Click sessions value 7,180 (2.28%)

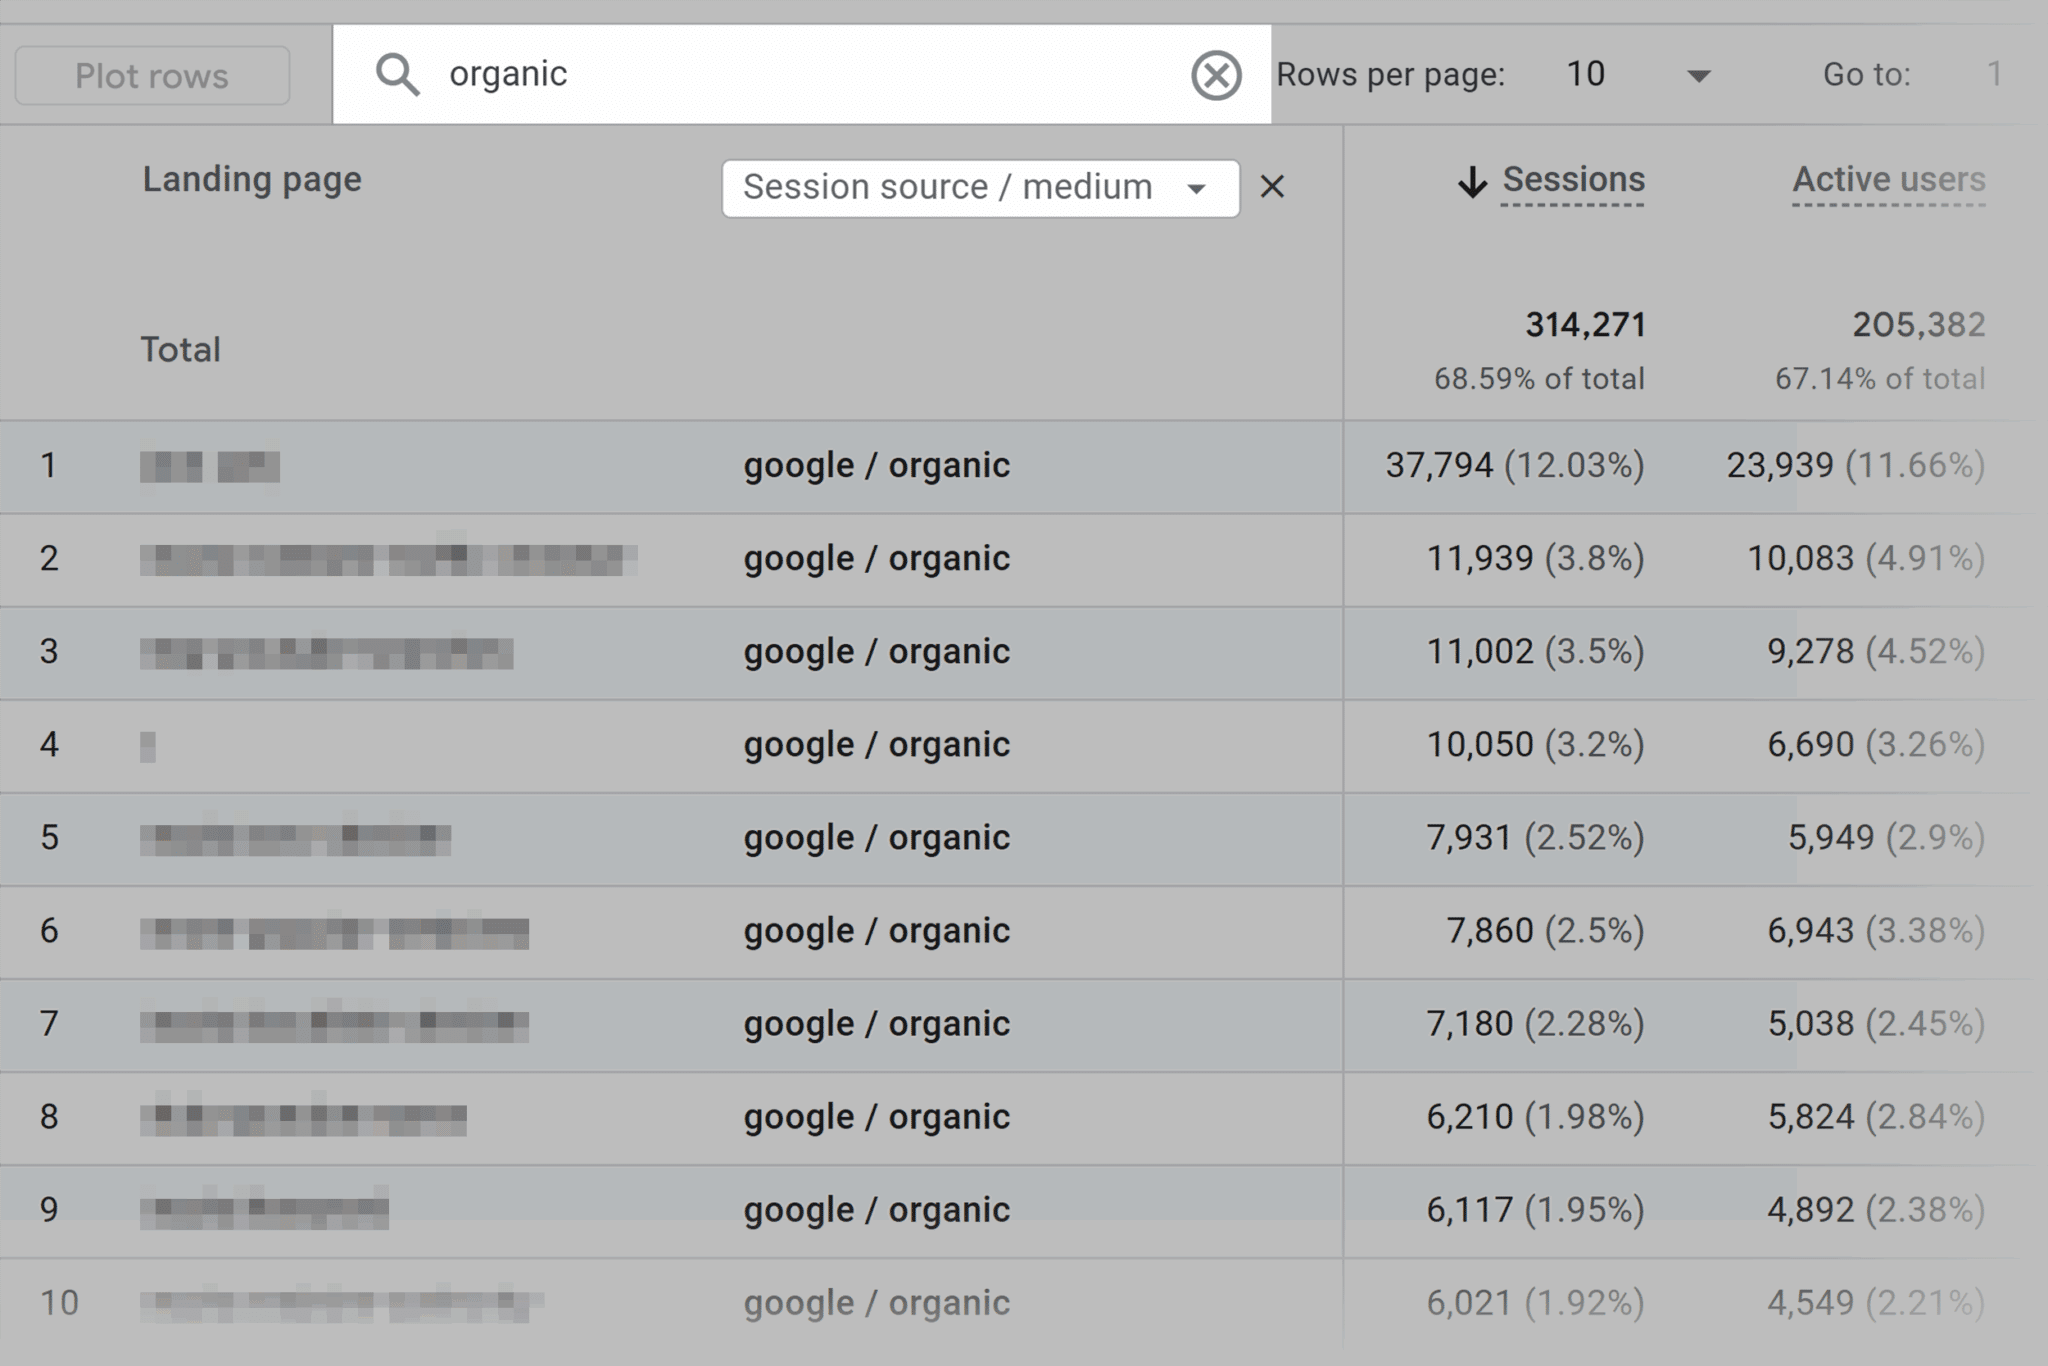coord(1535,1024)
